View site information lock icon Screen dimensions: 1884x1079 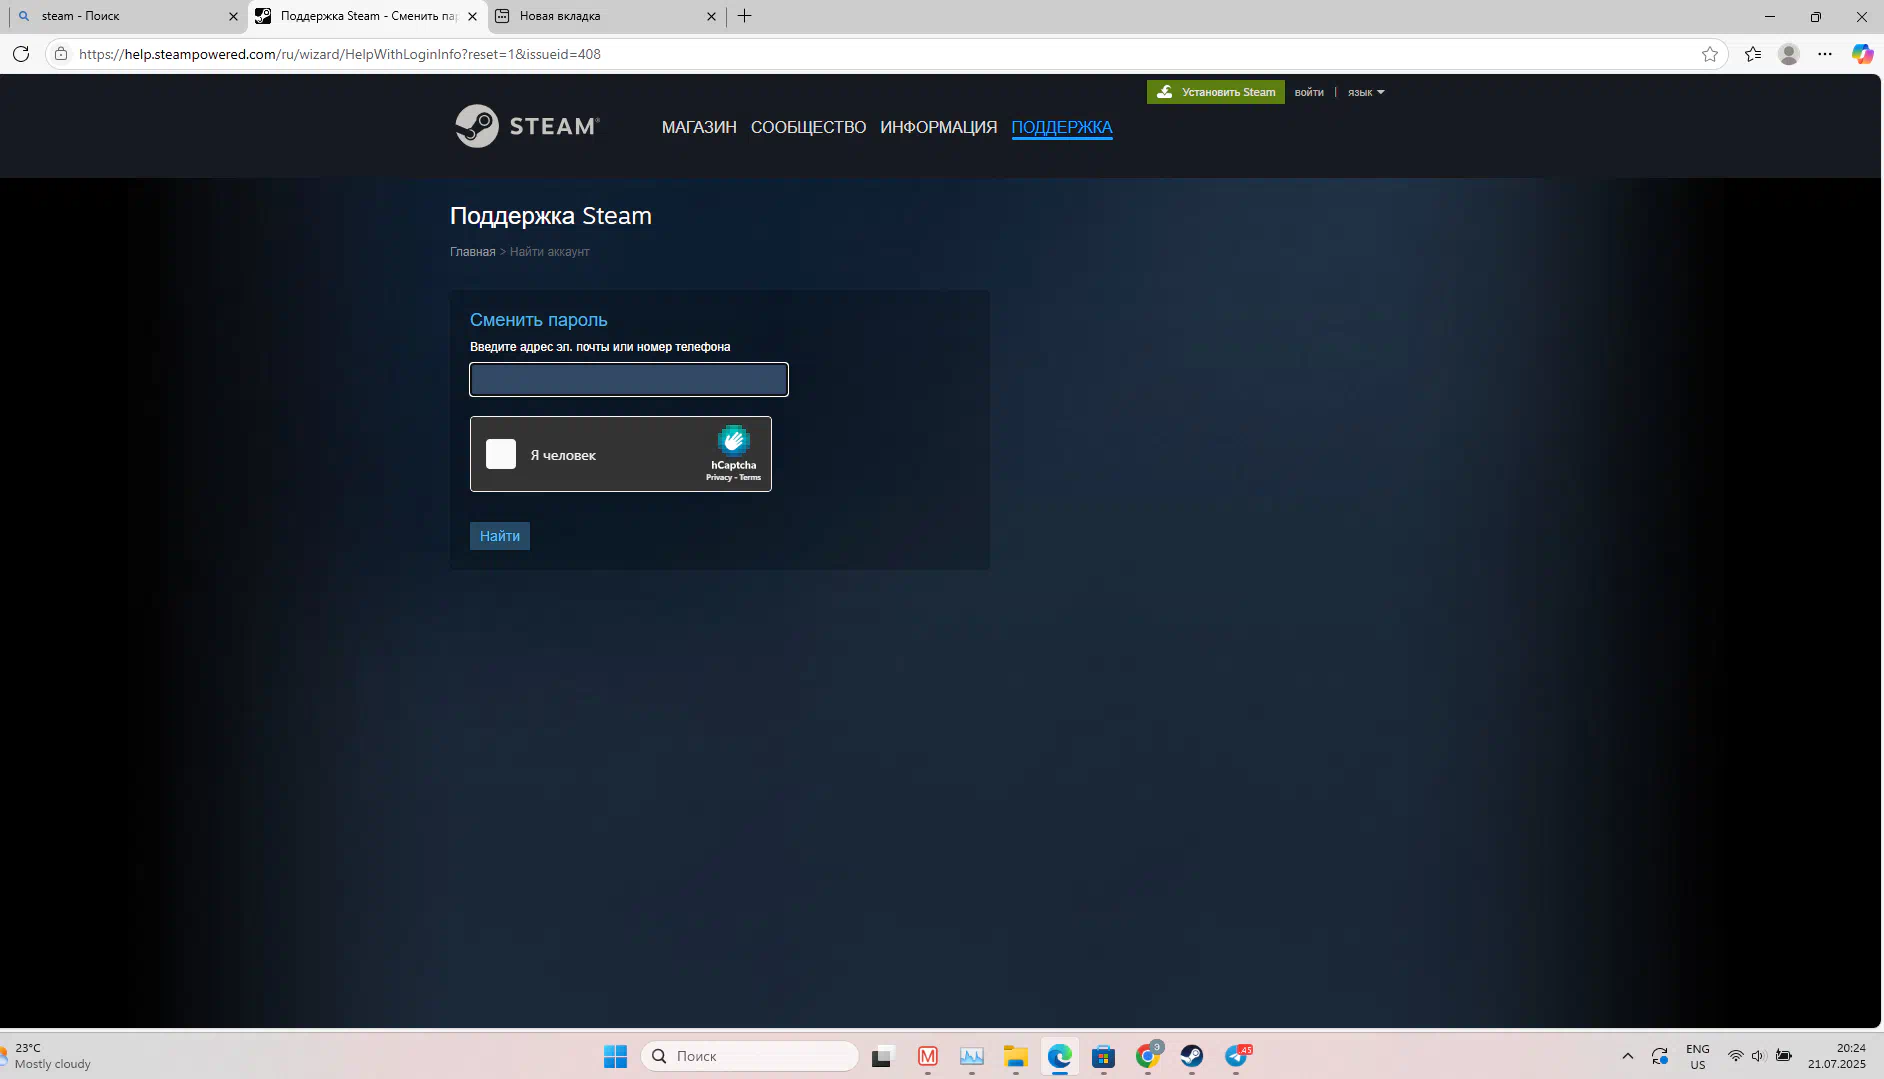[61, 54]
